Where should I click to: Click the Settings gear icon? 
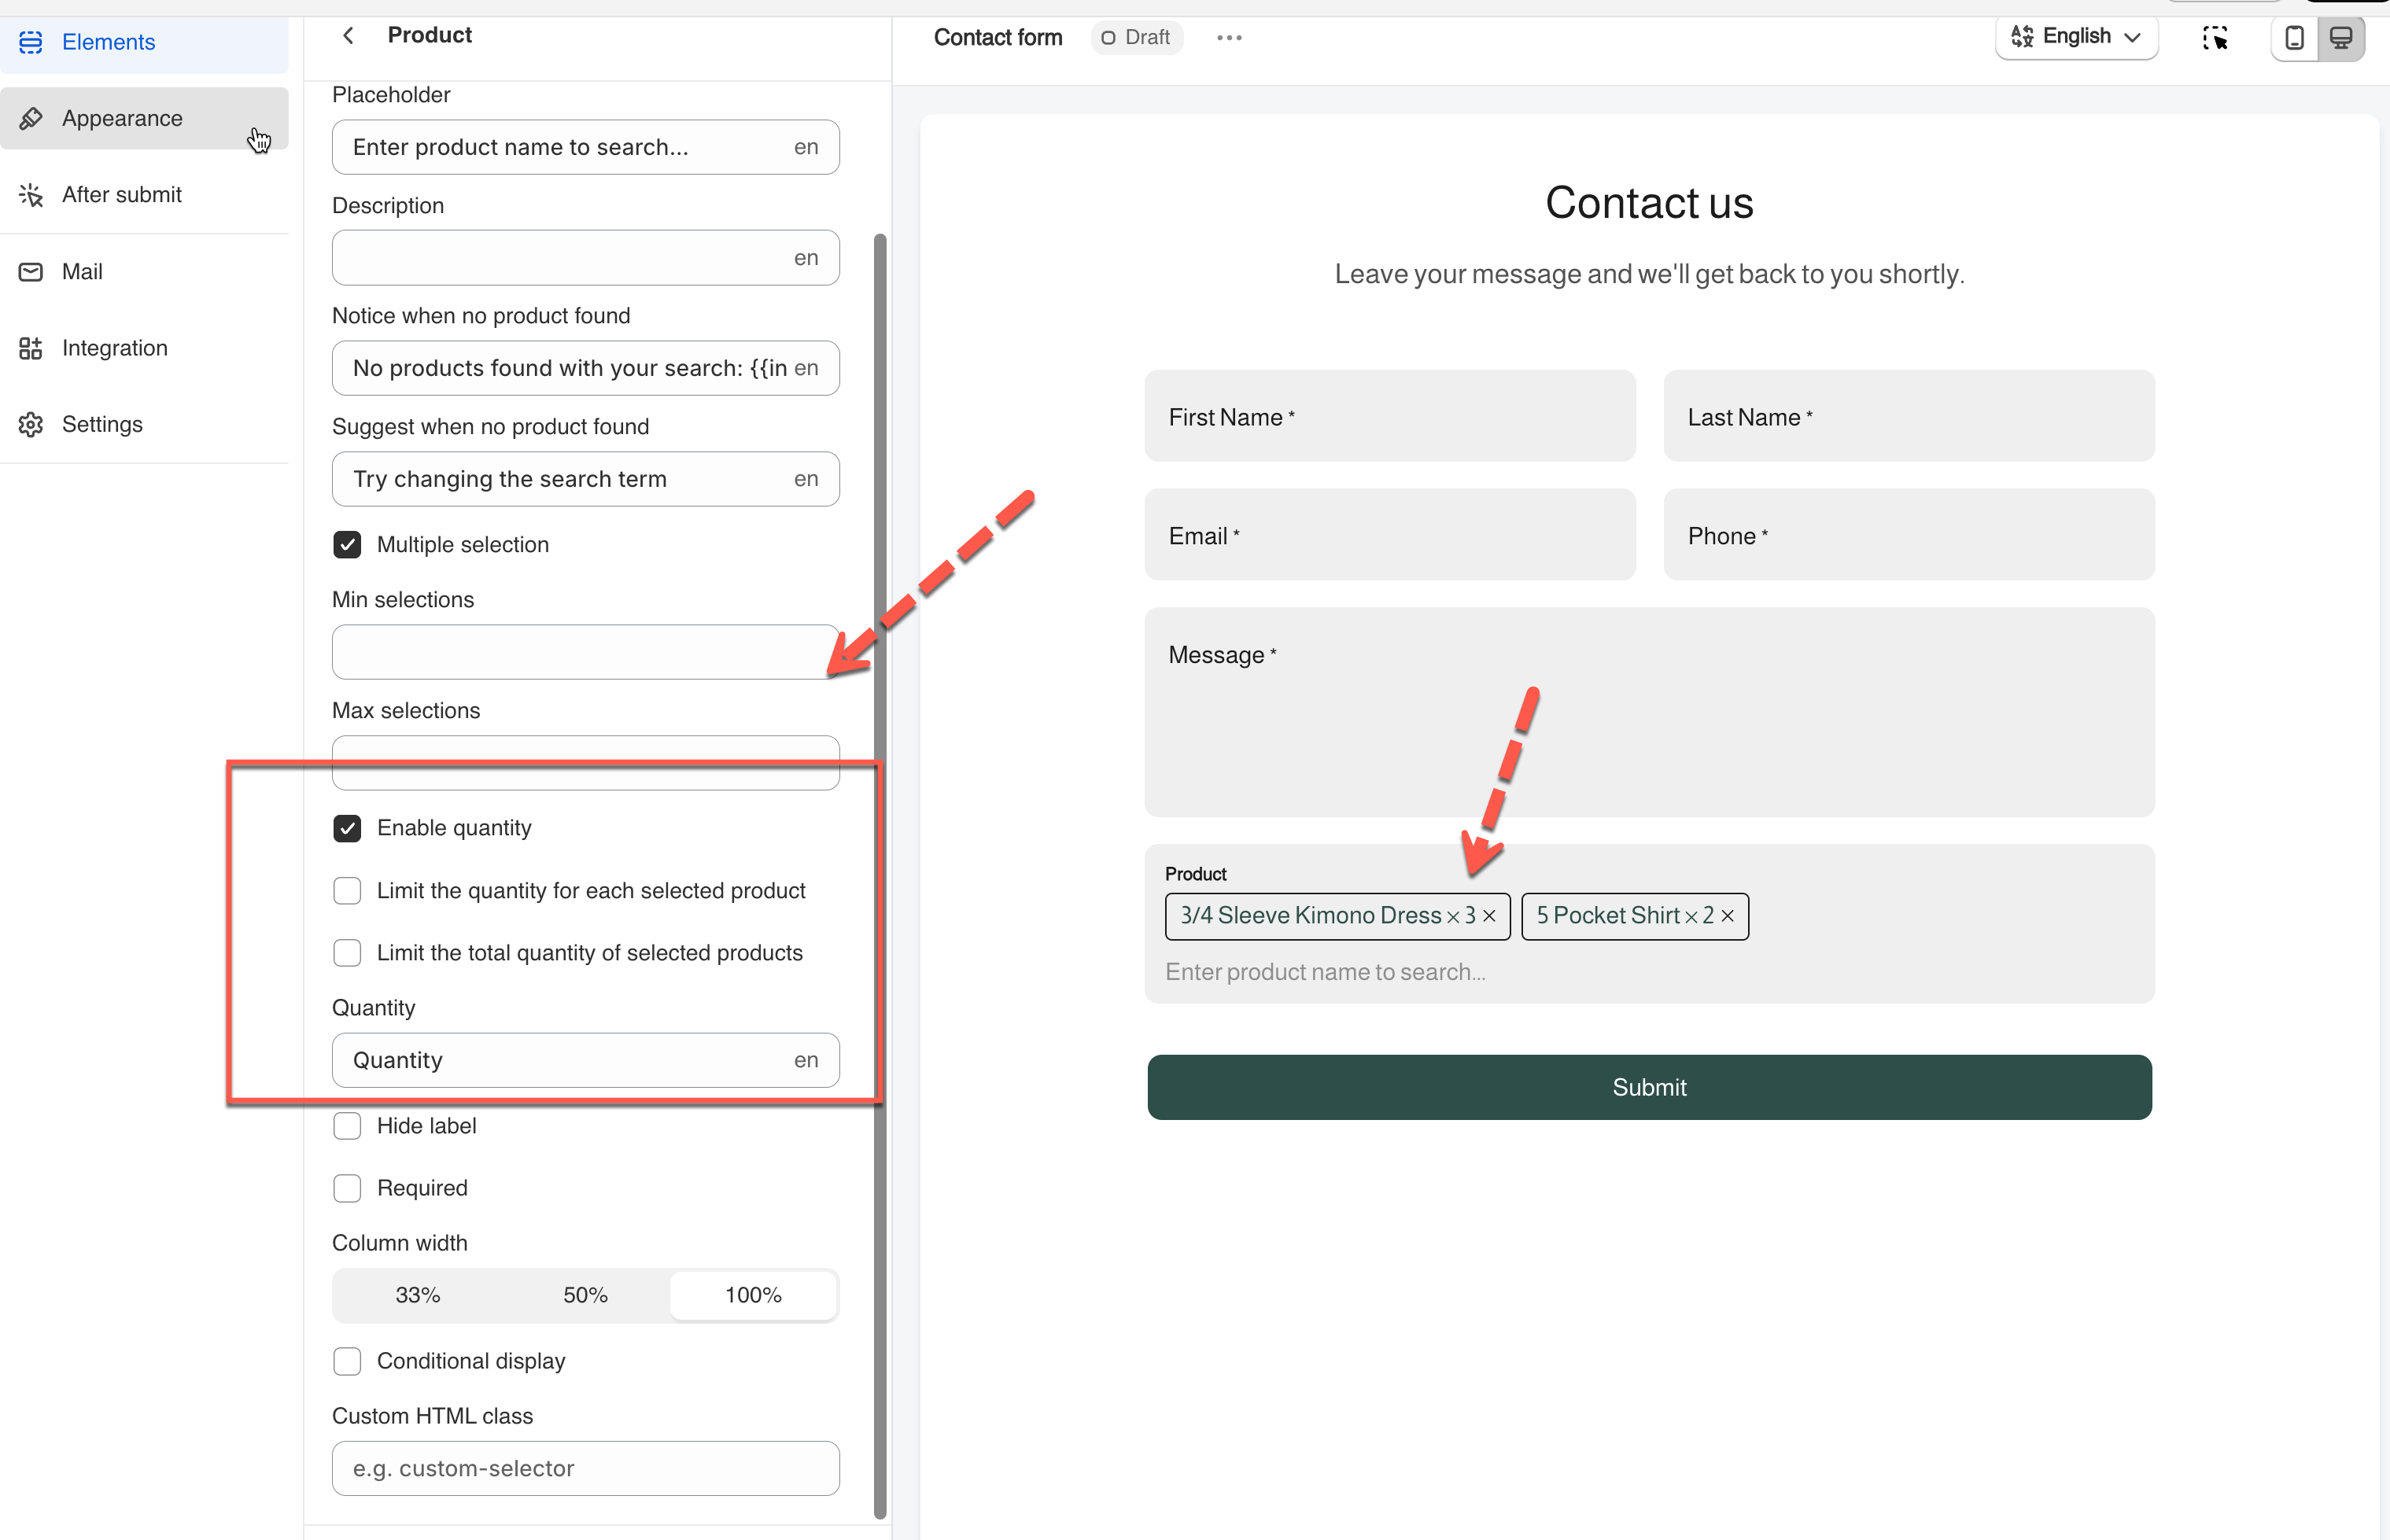31,425
